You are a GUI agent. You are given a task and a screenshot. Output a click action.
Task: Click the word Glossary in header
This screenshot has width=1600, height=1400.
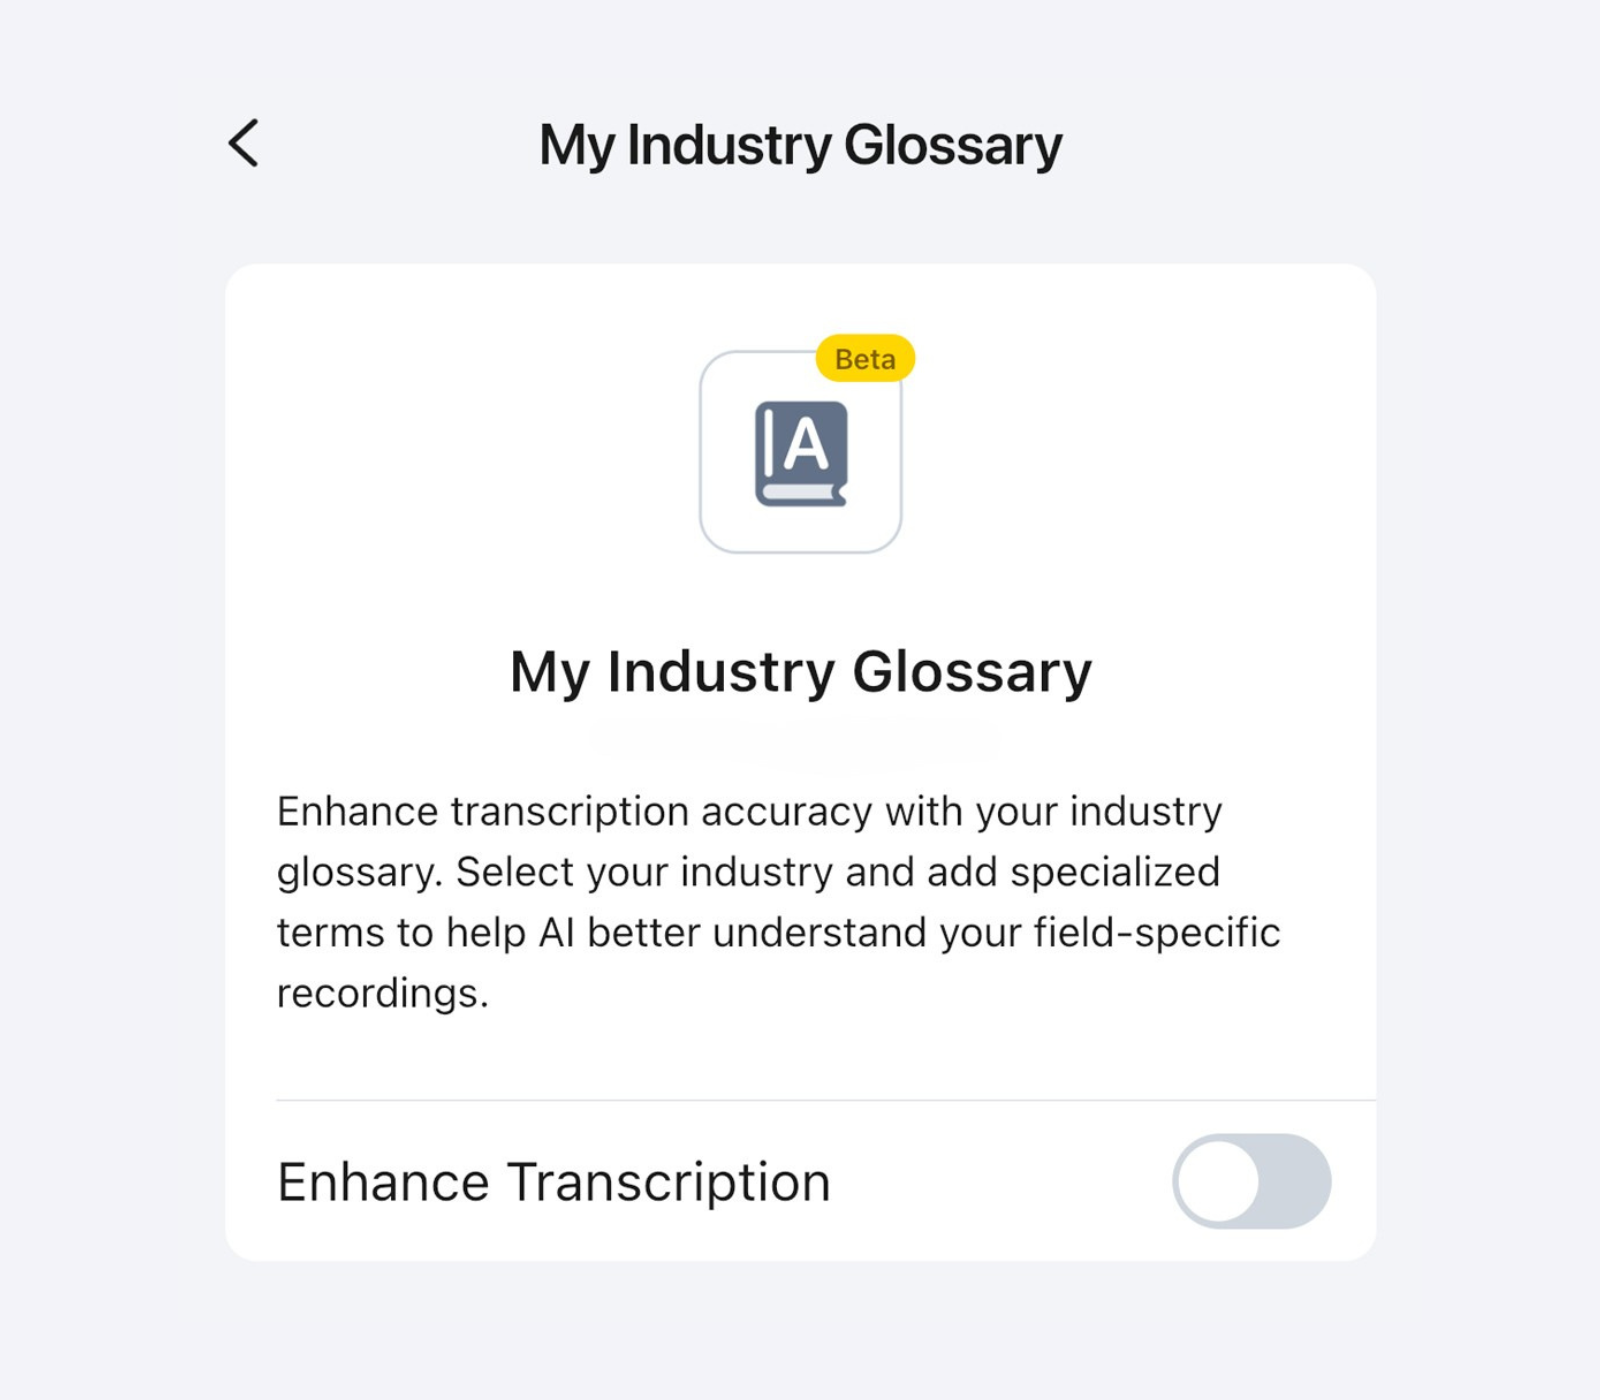[x=953, y=146]
